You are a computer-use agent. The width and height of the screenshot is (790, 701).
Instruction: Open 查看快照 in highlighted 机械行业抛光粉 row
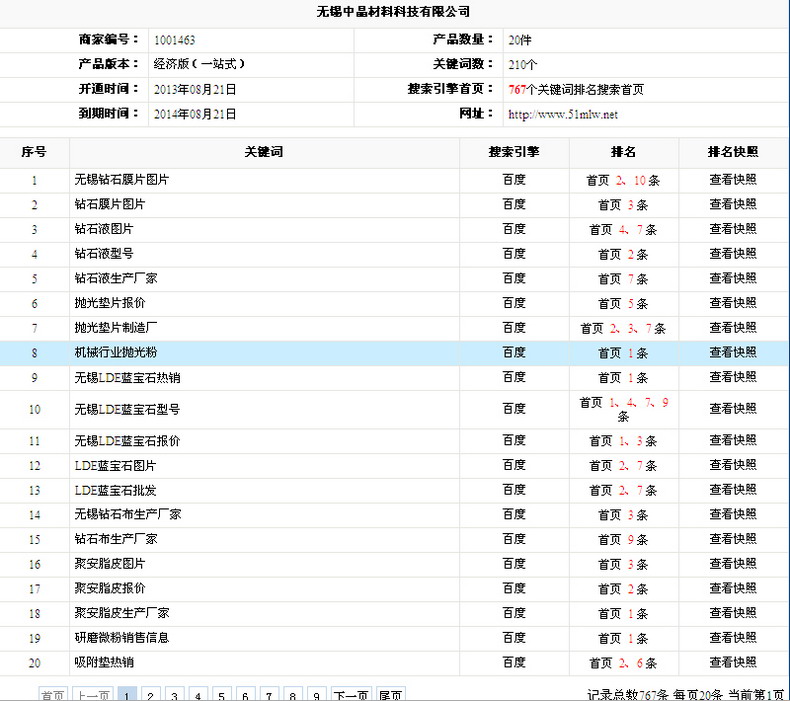[x=733, y=353]
